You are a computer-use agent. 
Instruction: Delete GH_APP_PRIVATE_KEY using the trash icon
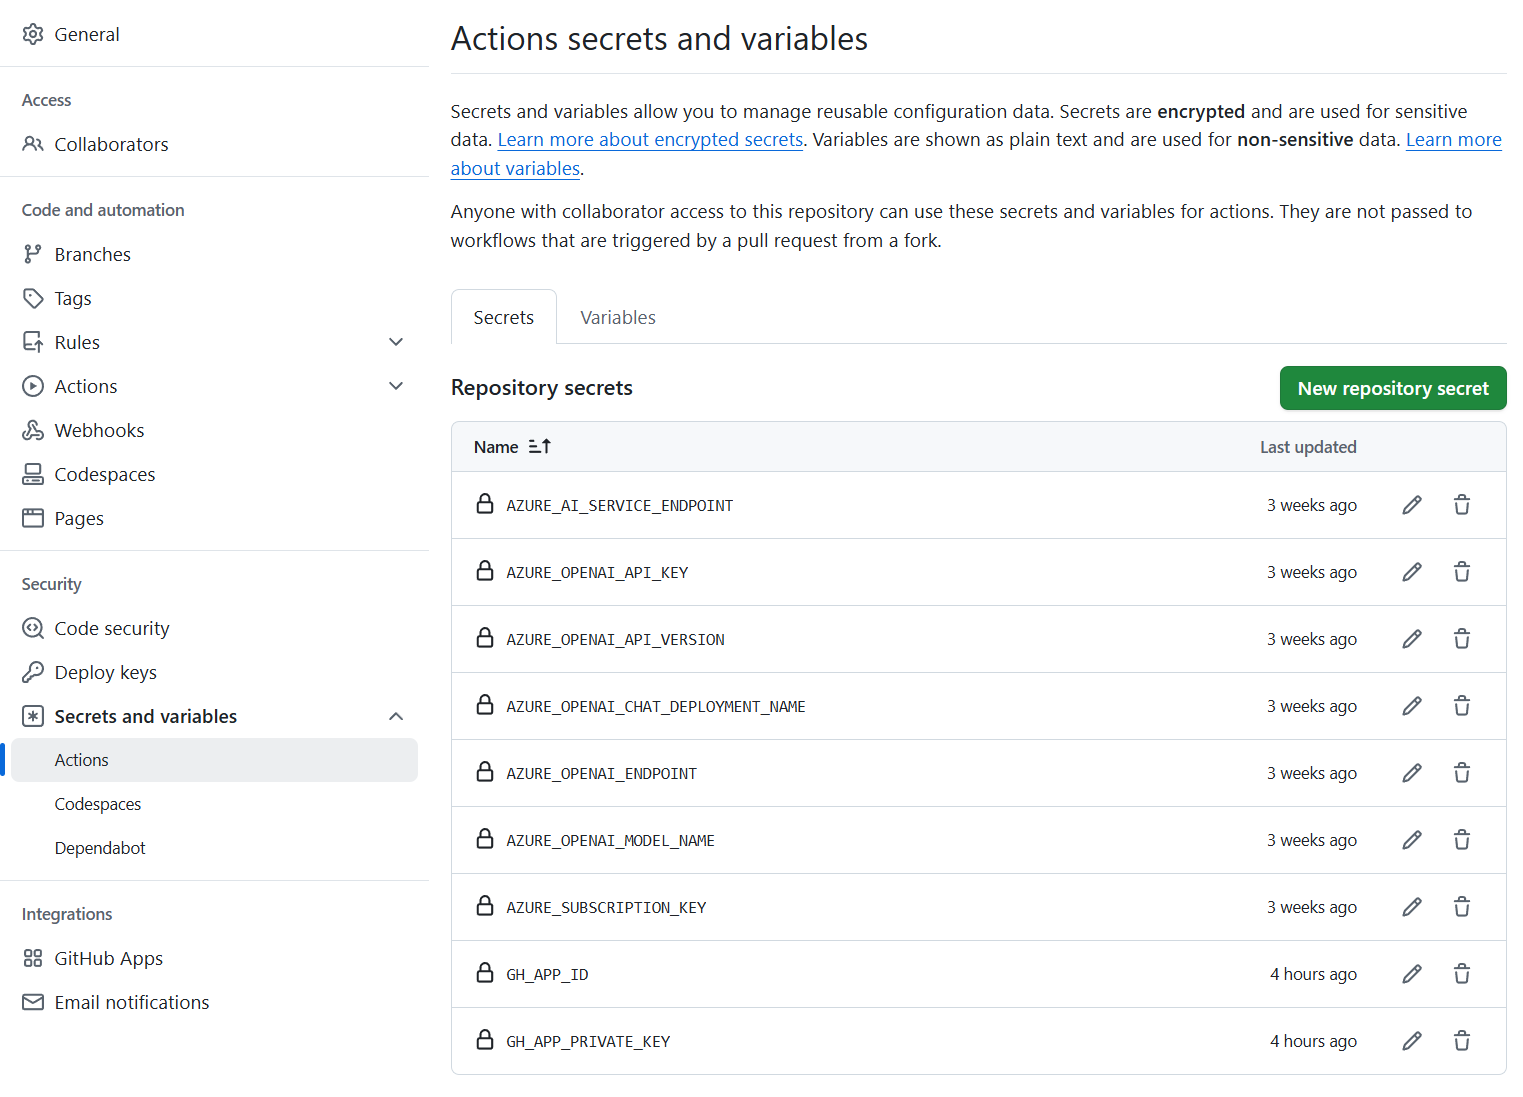coord(1461,1040)
